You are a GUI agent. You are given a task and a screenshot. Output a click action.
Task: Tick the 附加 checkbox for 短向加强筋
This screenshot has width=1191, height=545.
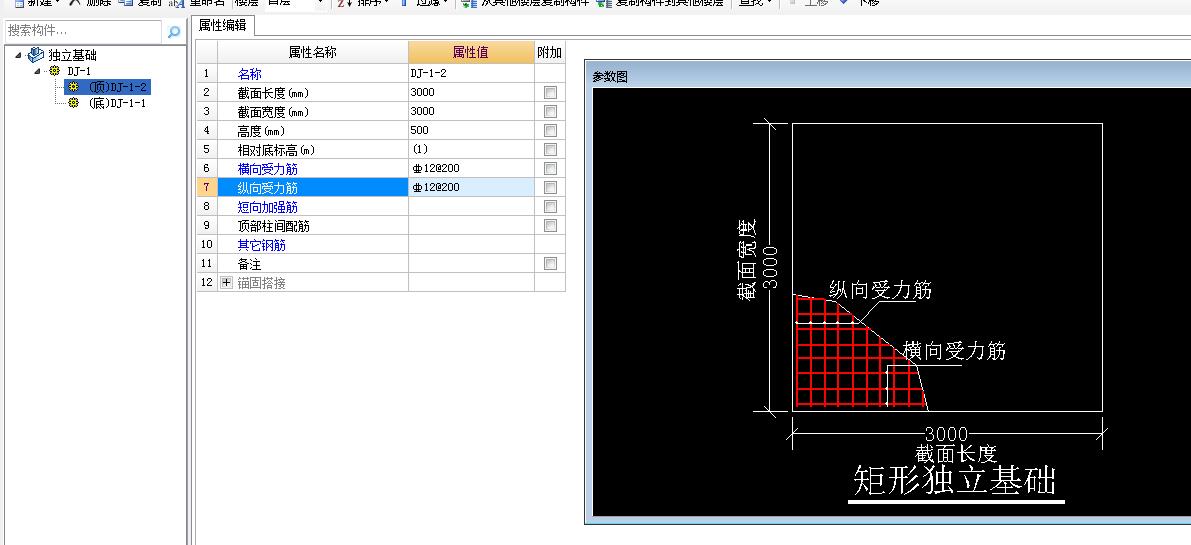click(x=550, y=206)
